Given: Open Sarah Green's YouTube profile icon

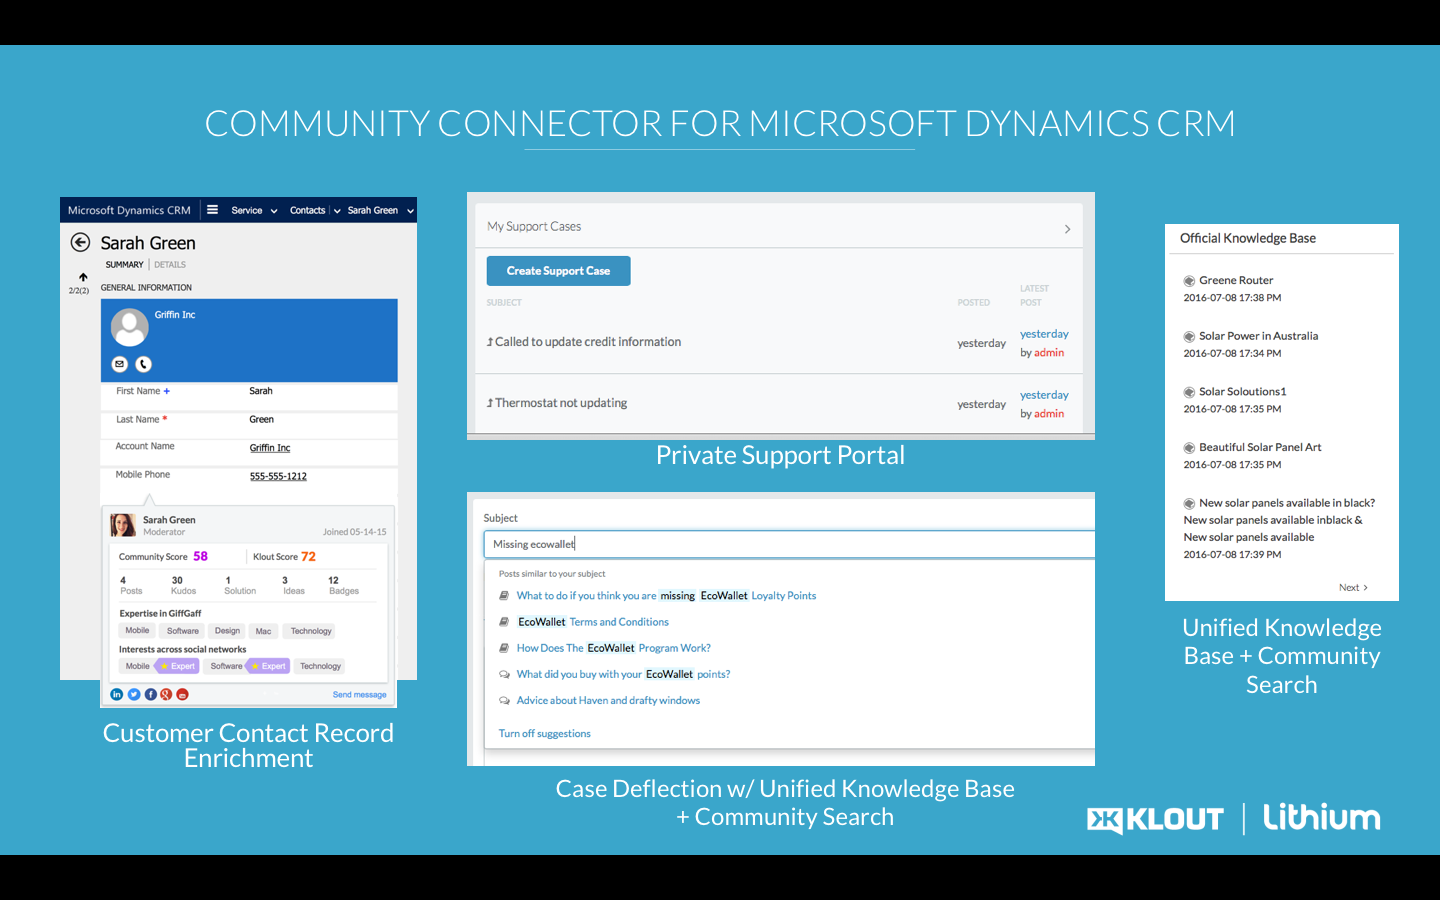Looking at the screenshot, I should 182,694.
